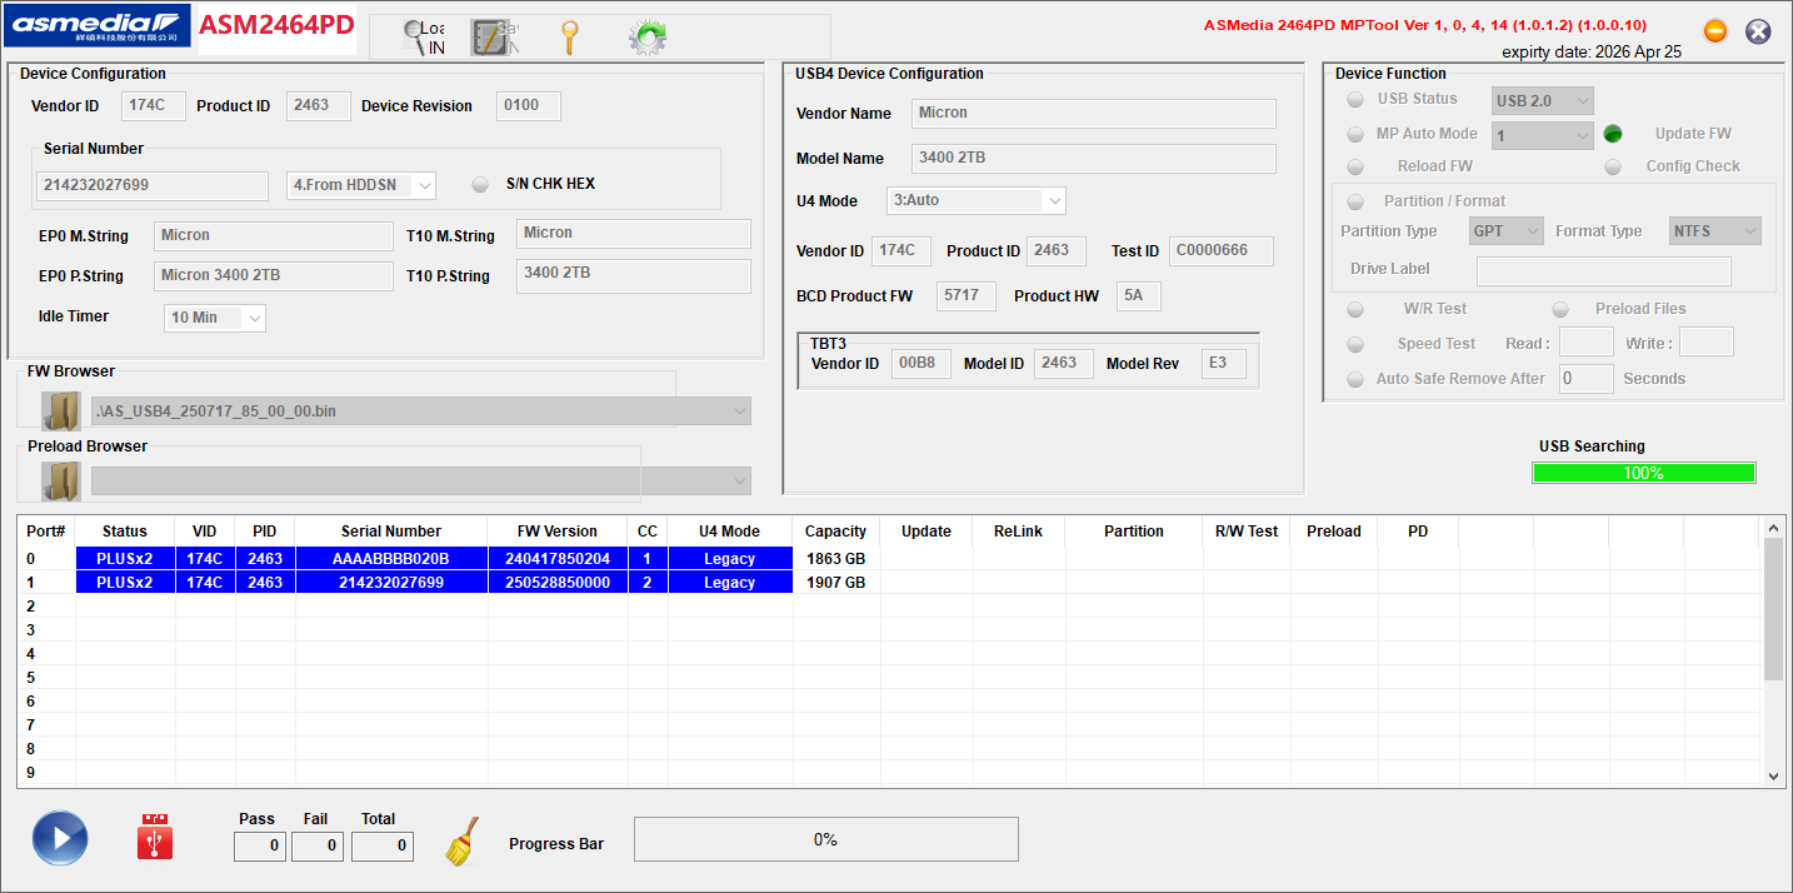Click the gear with green arrow icon
Screen dimensions: 1793x893
pos(647,38)
